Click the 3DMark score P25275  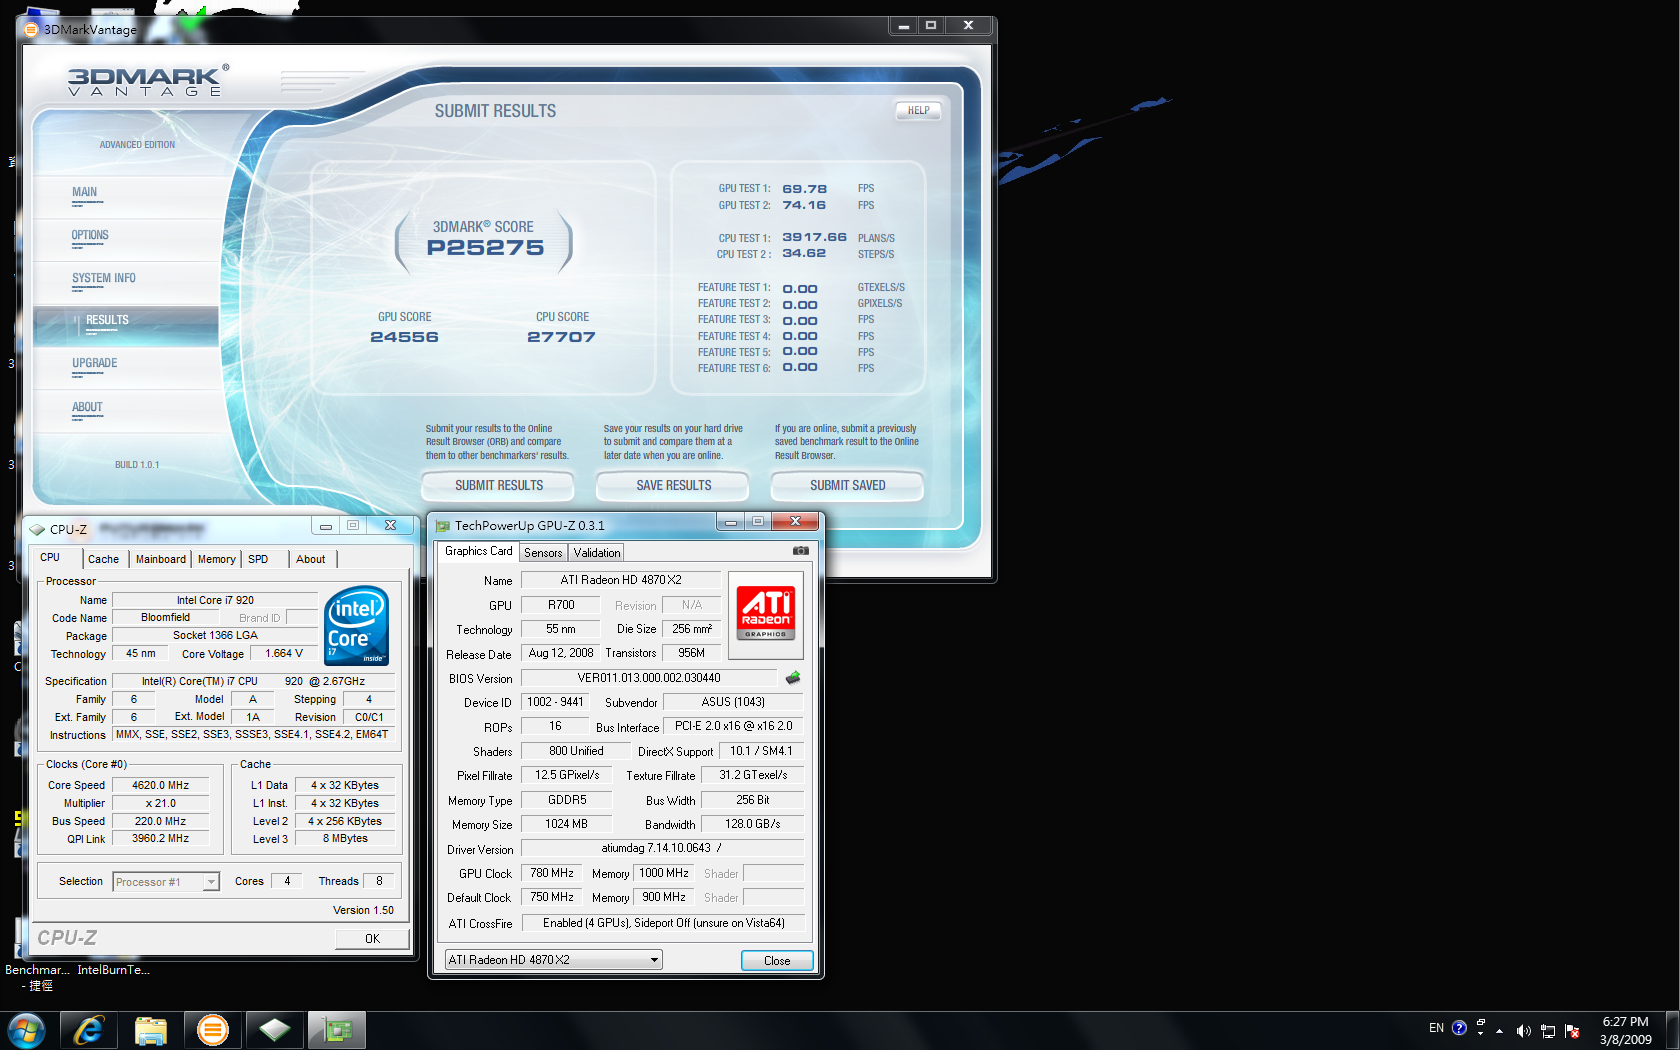point(485,248)
